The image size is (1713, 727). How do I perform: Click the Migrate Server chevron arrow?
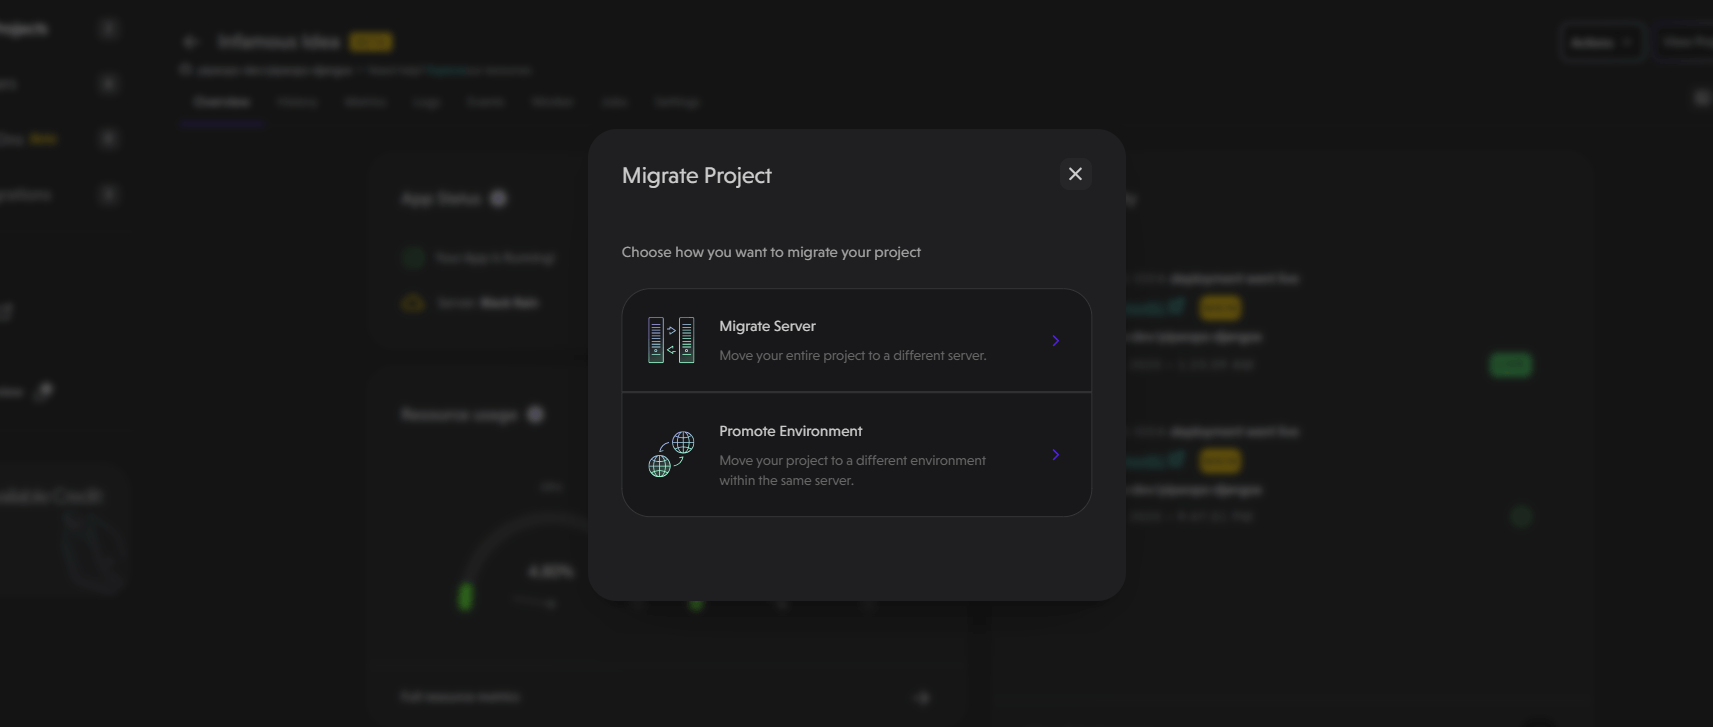[x=1055, y=341]
